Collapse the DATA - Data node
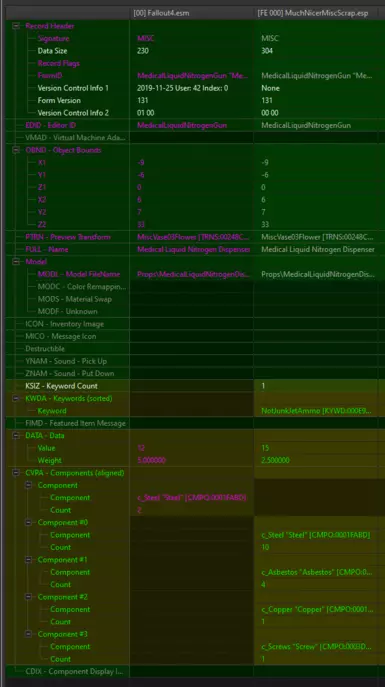 (x=16, y=436)
